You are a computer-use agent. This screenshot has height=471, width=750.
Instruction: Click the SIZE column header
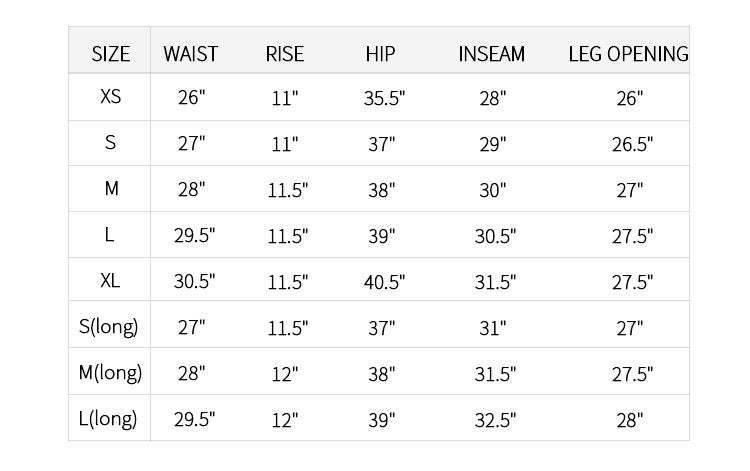[110, 54]
